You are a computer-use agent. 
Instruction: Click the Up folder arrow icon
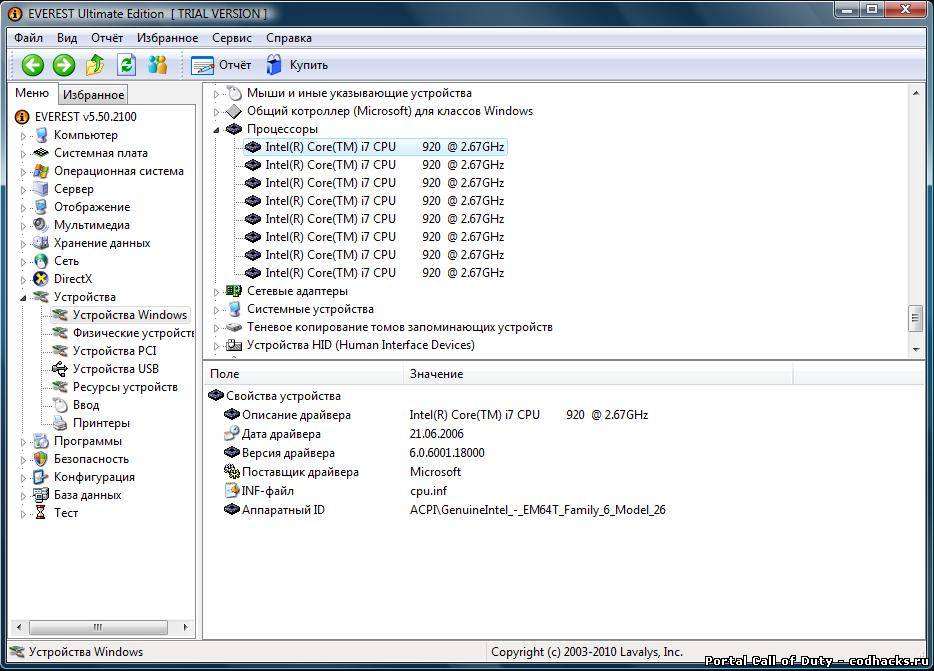(x=95, y=65)
